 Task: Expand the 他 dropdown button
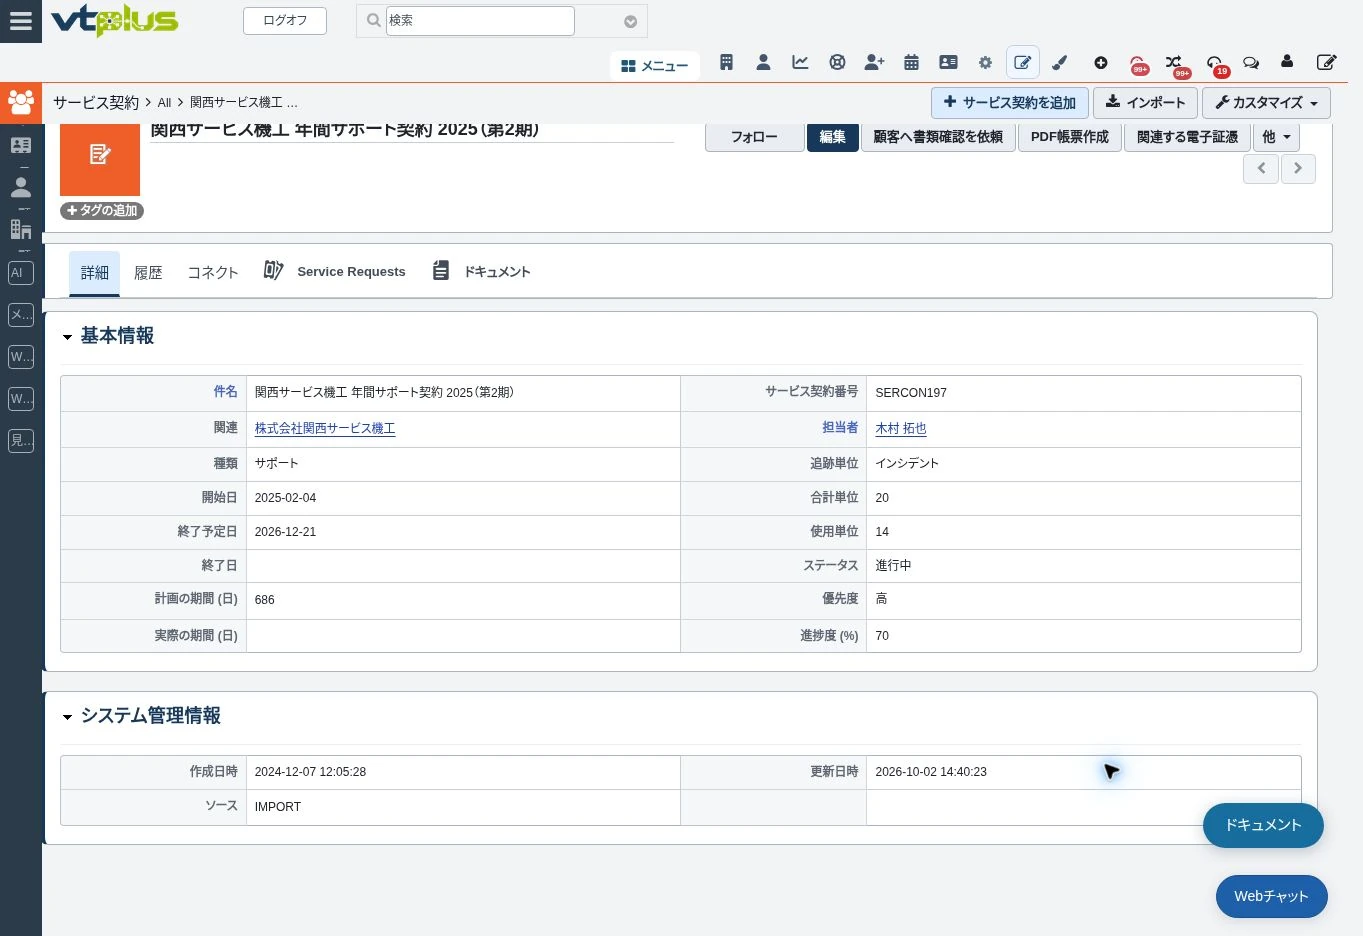tap(1276, 137)
